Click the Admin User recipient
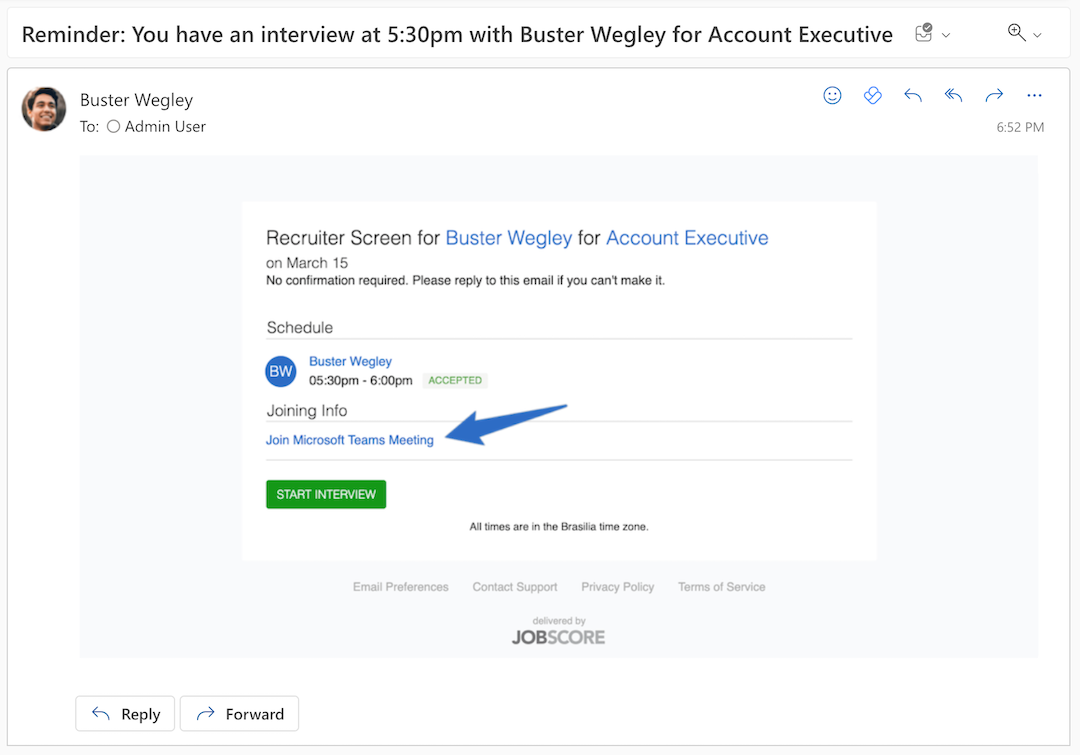This screenshot has width=1080, height=755. [165, 127]
